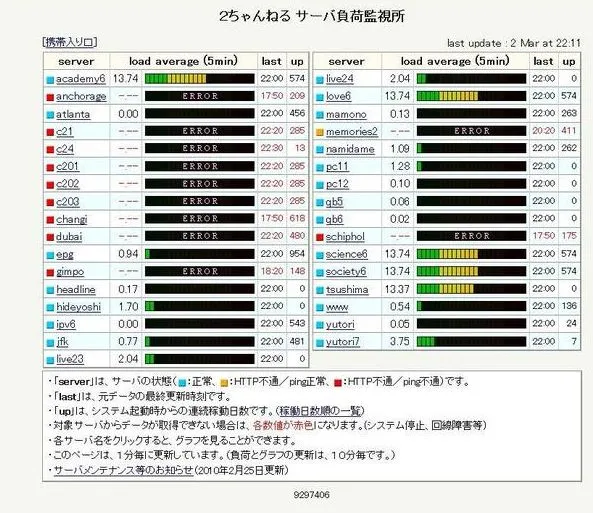
Task: Click the blue 正常 legend icon
Action: [x=182, y=383]
